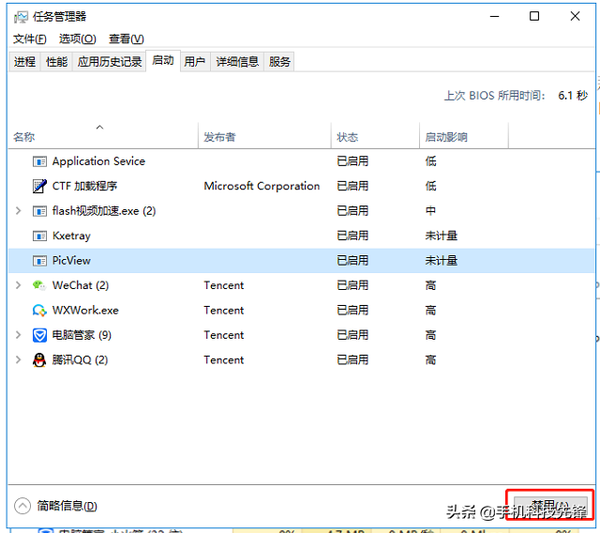Expand the WeChat (2) group
Image resolution: width=600 pixels, height=533 pixels.
coord(19,285)
